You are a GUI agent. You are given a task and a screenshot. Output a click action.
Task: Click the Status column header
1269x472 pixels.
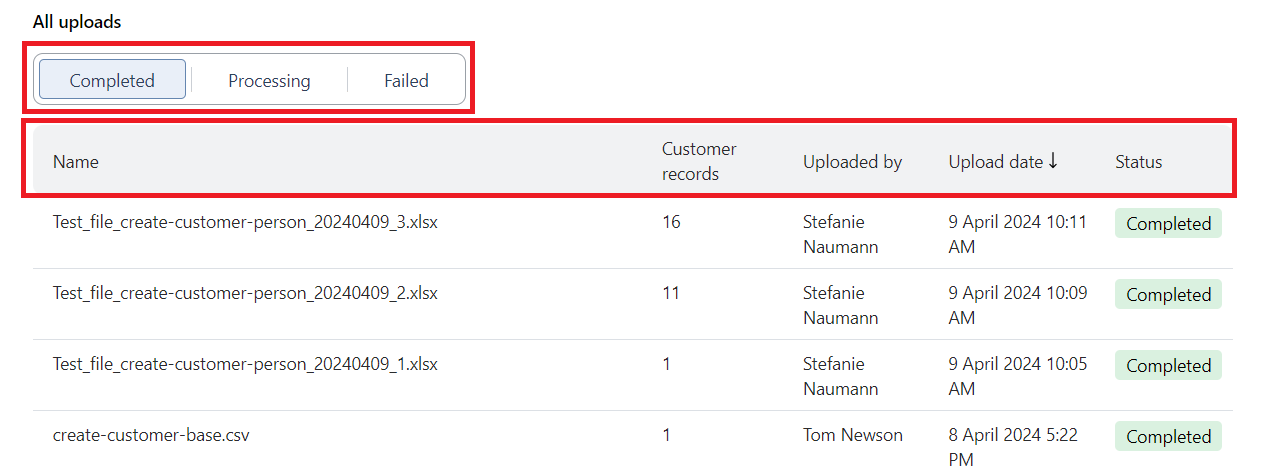tap(1138, 161)
